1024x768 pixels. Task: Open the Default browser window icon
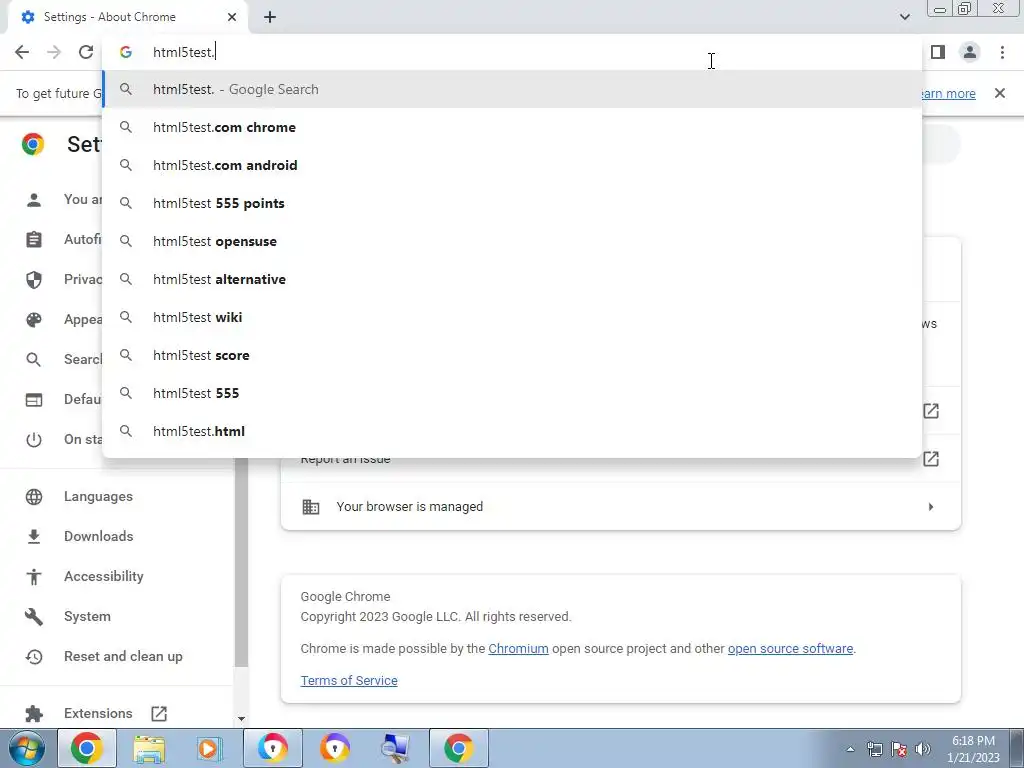(33, 400)
